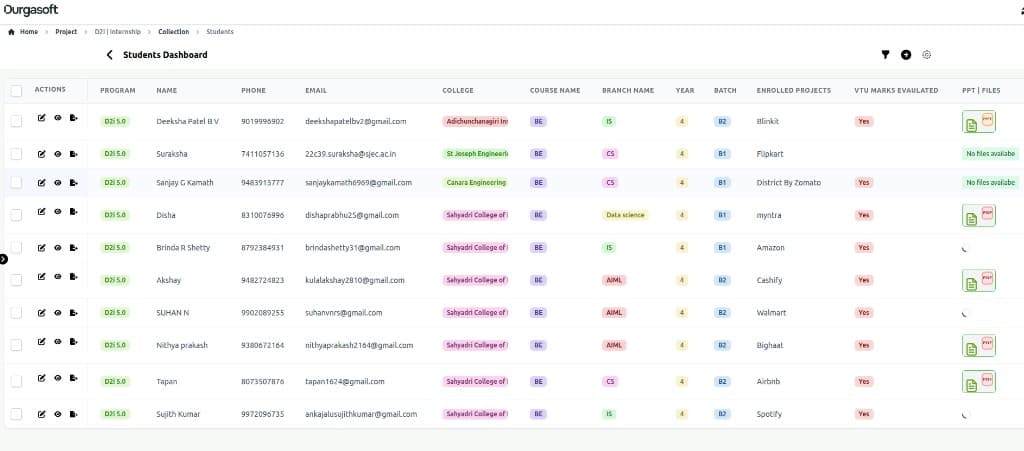Viewport: 1024px width, 451px height.
Task: Expand the collapsed sidebar with the left edge arrow
Action: pos(3,259)
